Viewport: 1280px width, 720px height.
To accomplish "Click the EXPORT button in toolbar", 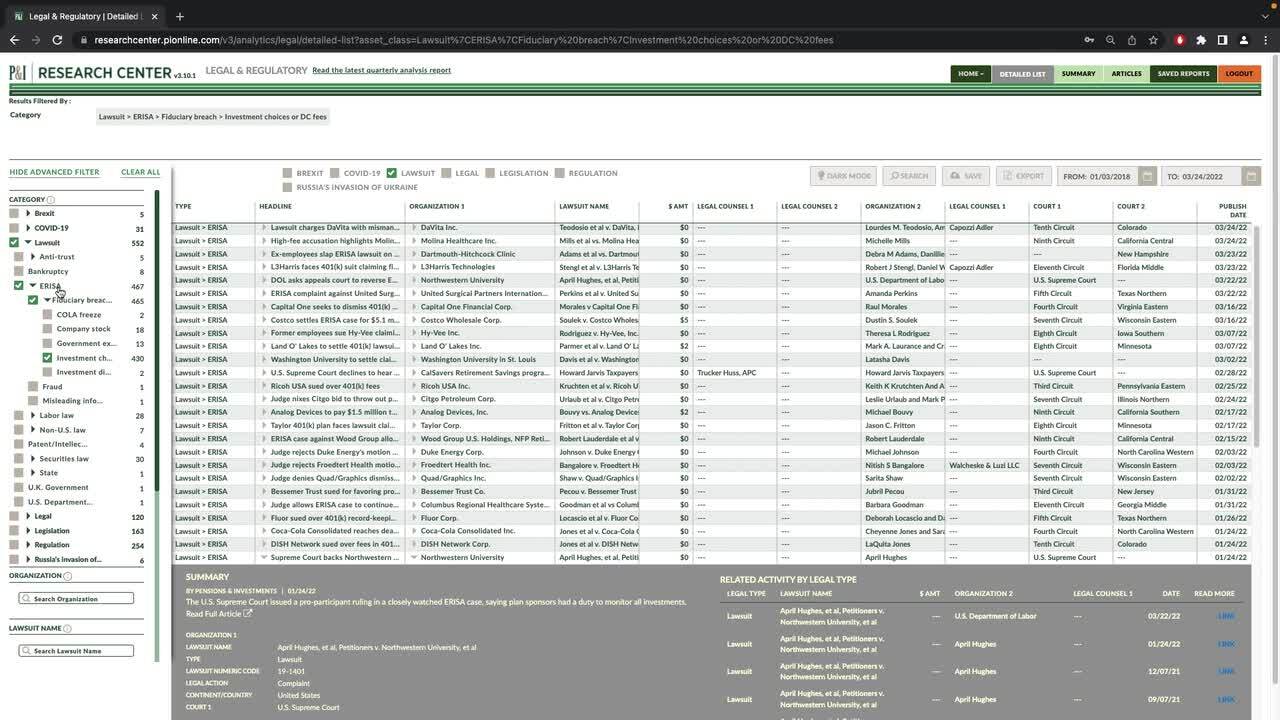I will pyautogui.click(x=1023, y=176).
